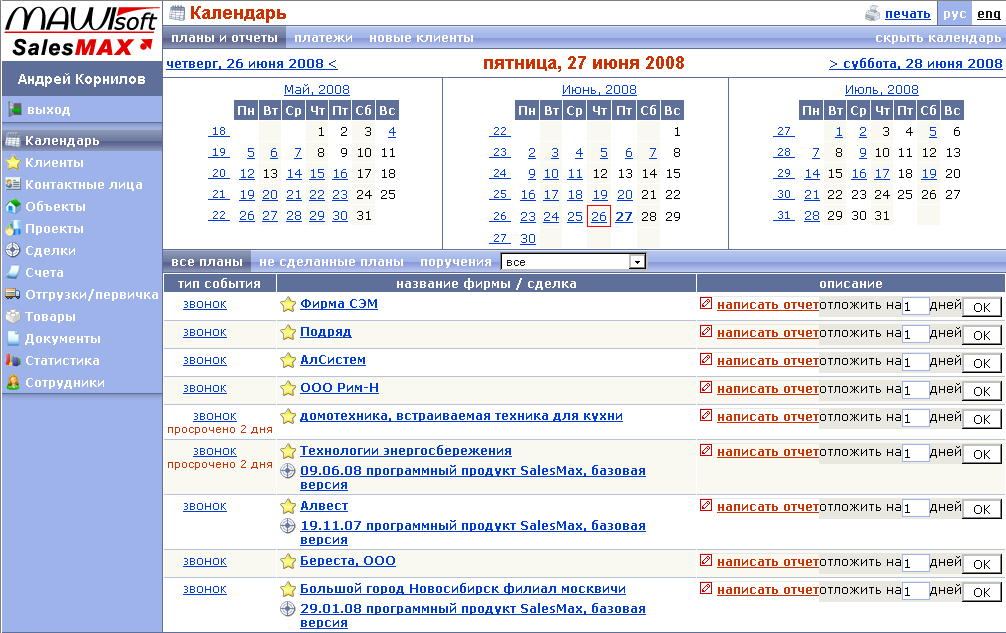Click the truck icon beside Отгрузки/первичка
This screenshot has width=1006, height=633.
(x=13, y=294)
